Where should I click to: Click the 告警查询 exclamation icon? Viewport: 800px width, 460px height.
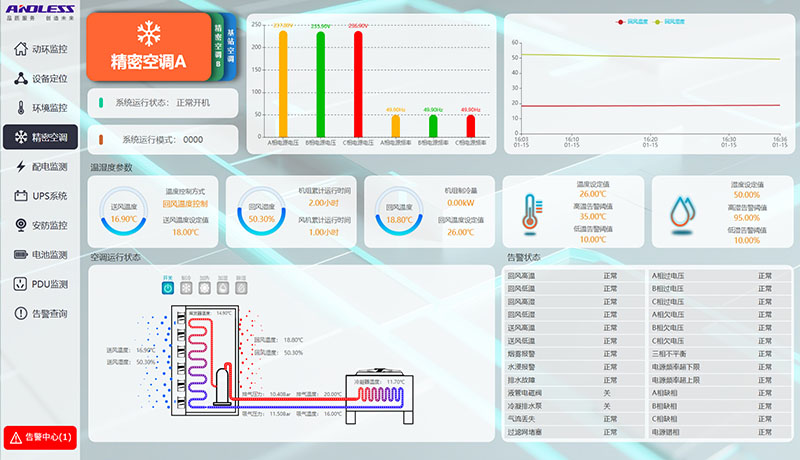pyautogui.click(x=22, y=314)
